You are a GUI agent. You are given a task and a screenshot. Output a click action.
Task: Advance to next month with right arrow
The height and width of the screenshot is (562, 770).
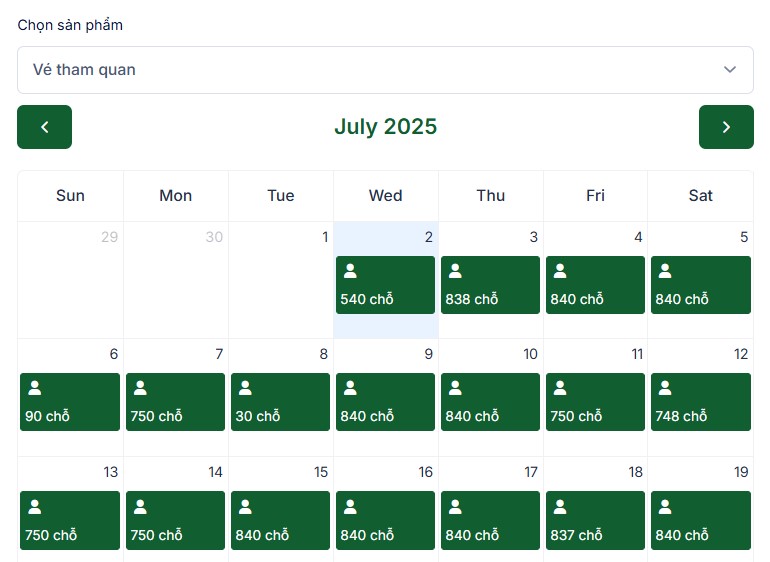tap(726, 127)
